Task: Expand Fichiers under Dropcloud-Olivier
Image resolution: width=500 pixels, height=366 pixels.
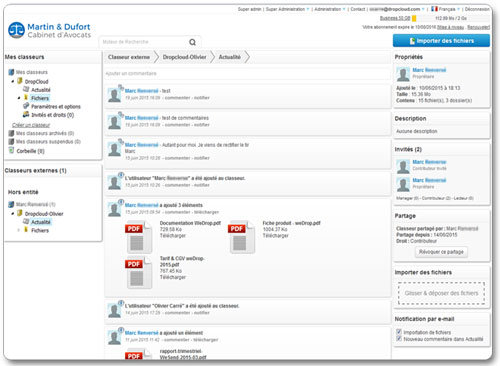Action: [19, 230]
